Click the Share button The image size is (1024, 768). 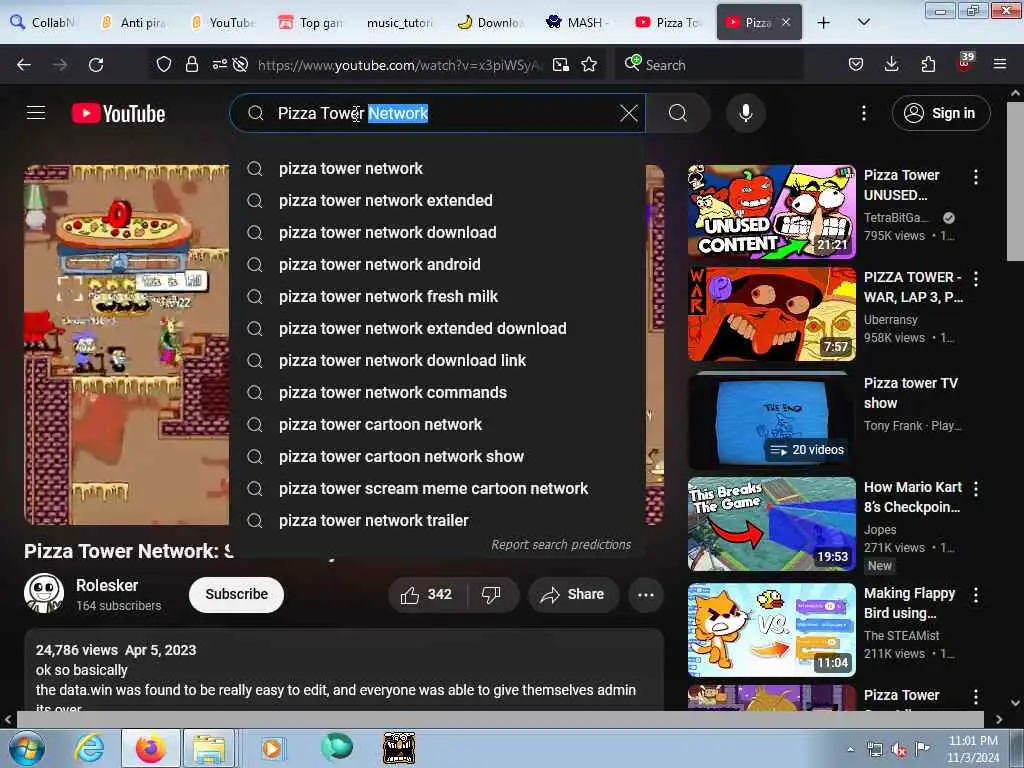click(573, 594)
